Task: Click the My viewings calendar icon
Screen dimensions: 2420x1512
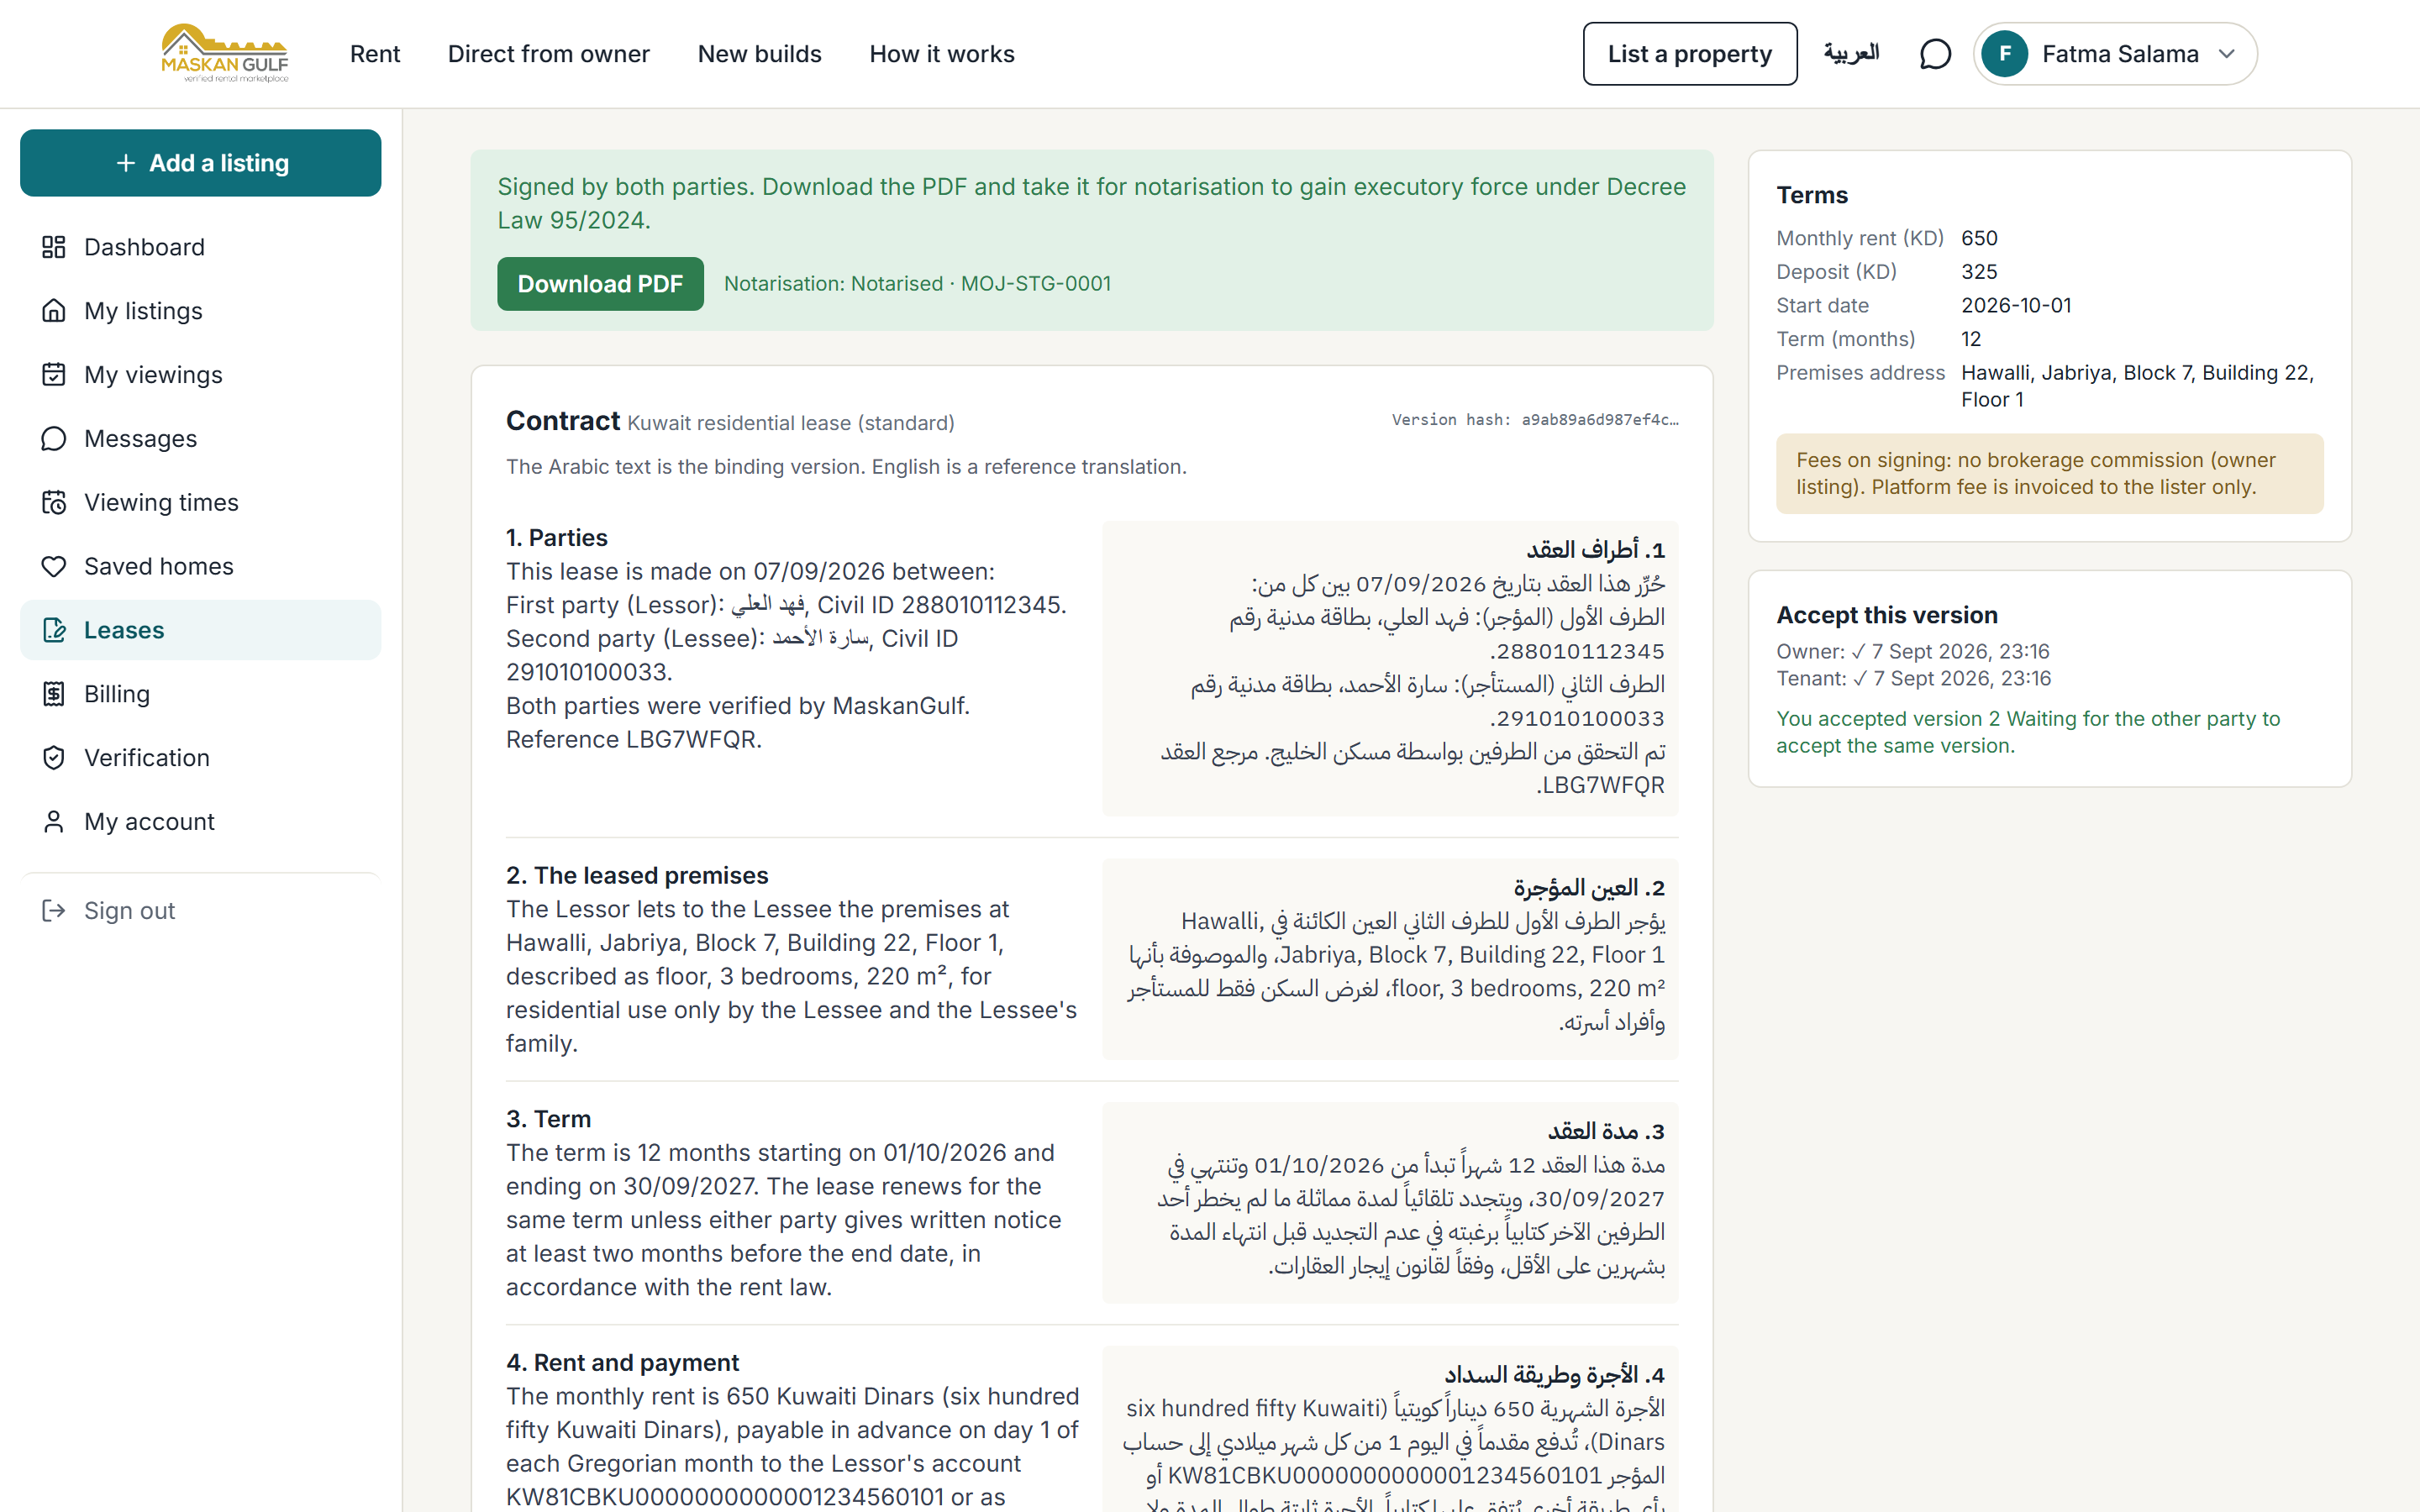Action: tap(54, 375)
